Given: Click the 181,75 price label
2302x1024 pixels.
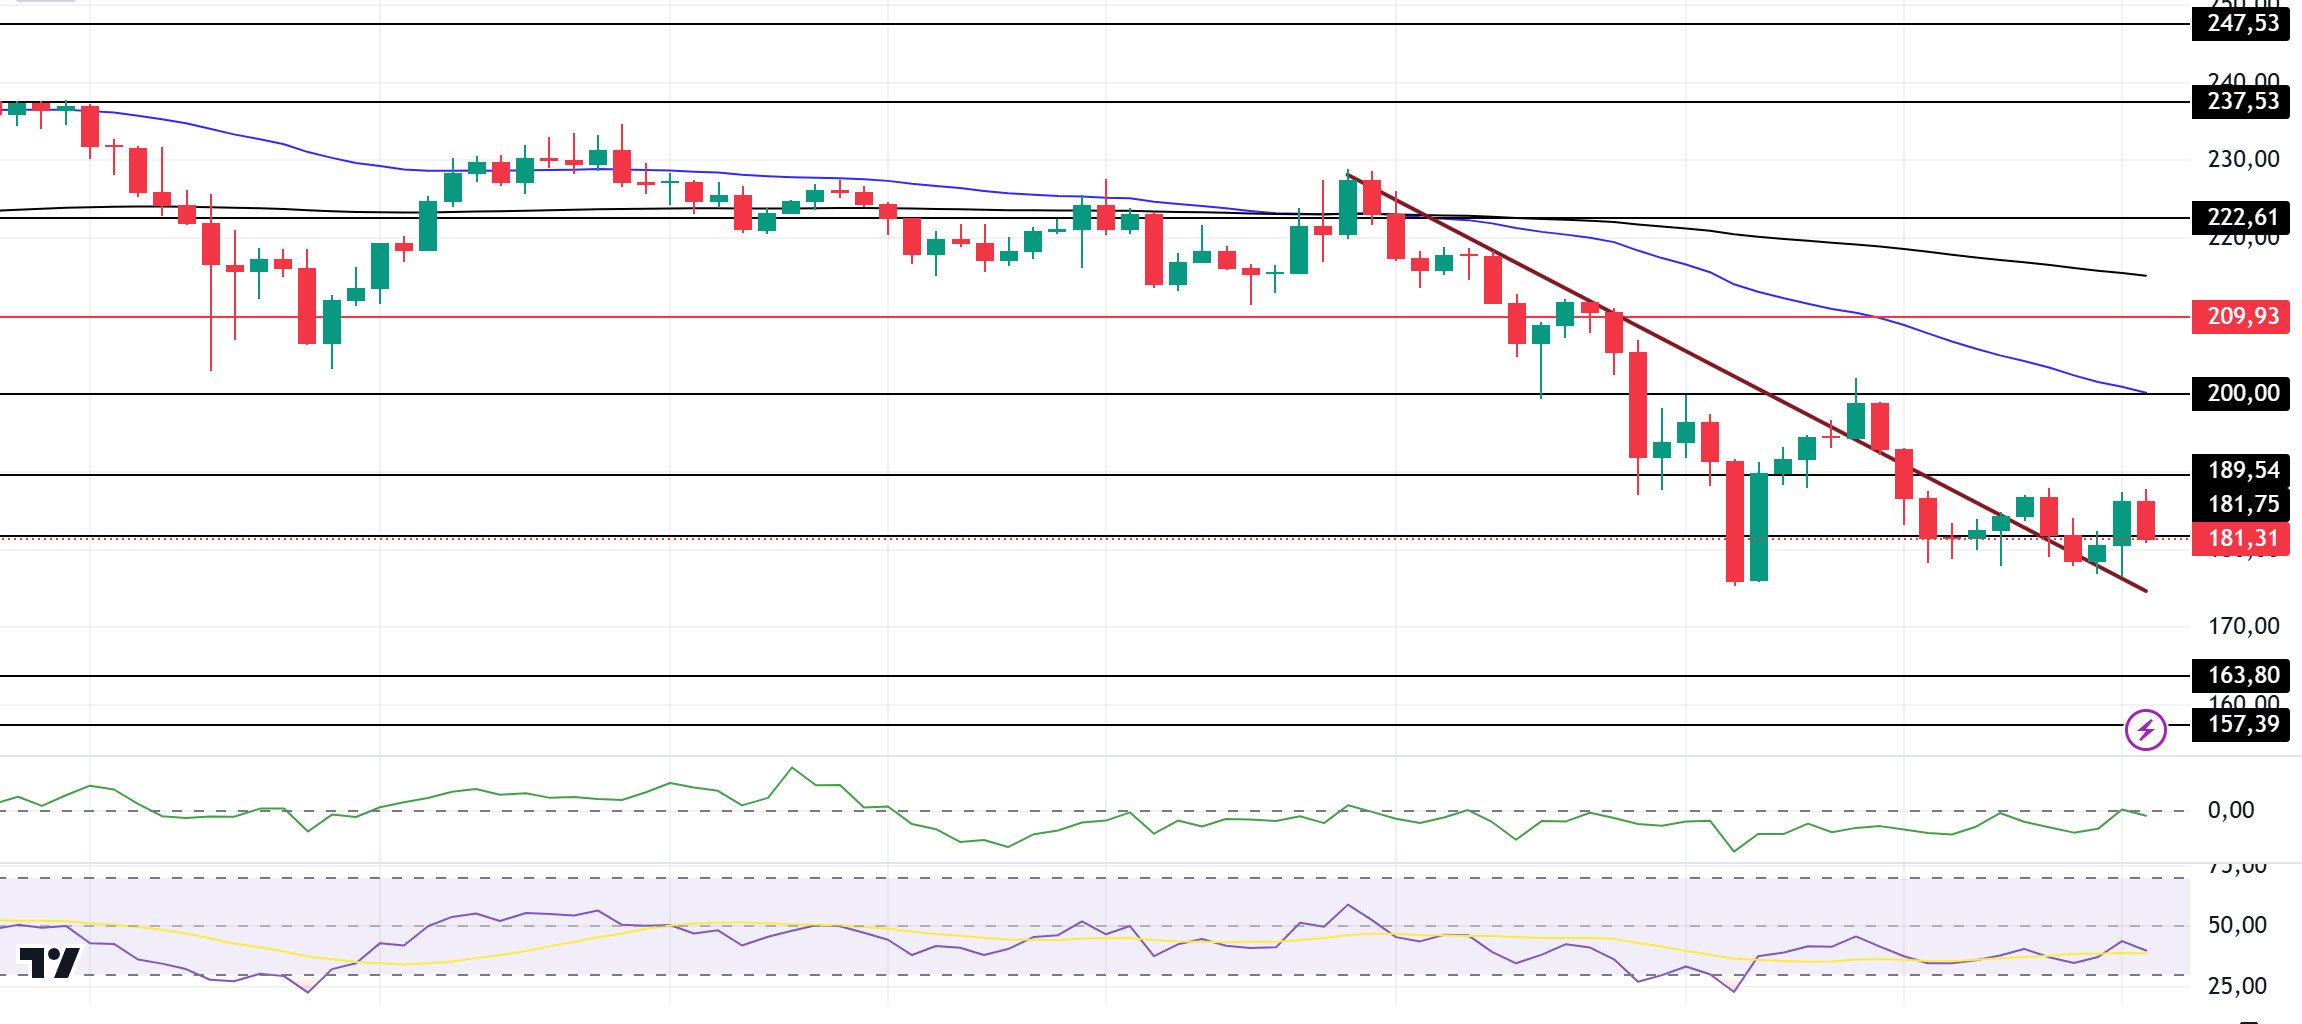Looking at the screenshot, I should point(2240,504).
